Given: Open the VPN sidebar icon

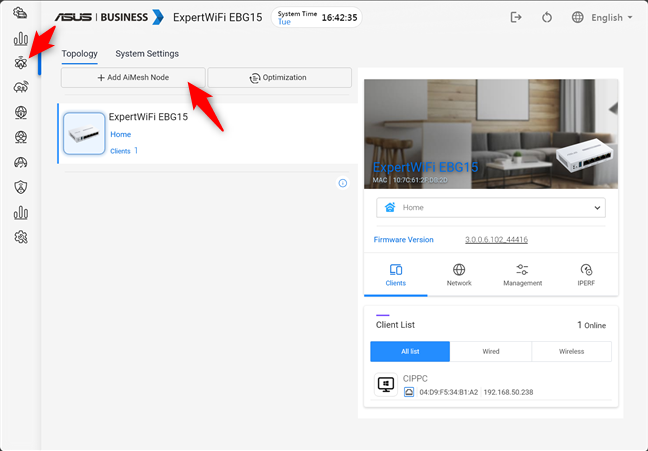Looking at the screenshot, I should (21, 162).
